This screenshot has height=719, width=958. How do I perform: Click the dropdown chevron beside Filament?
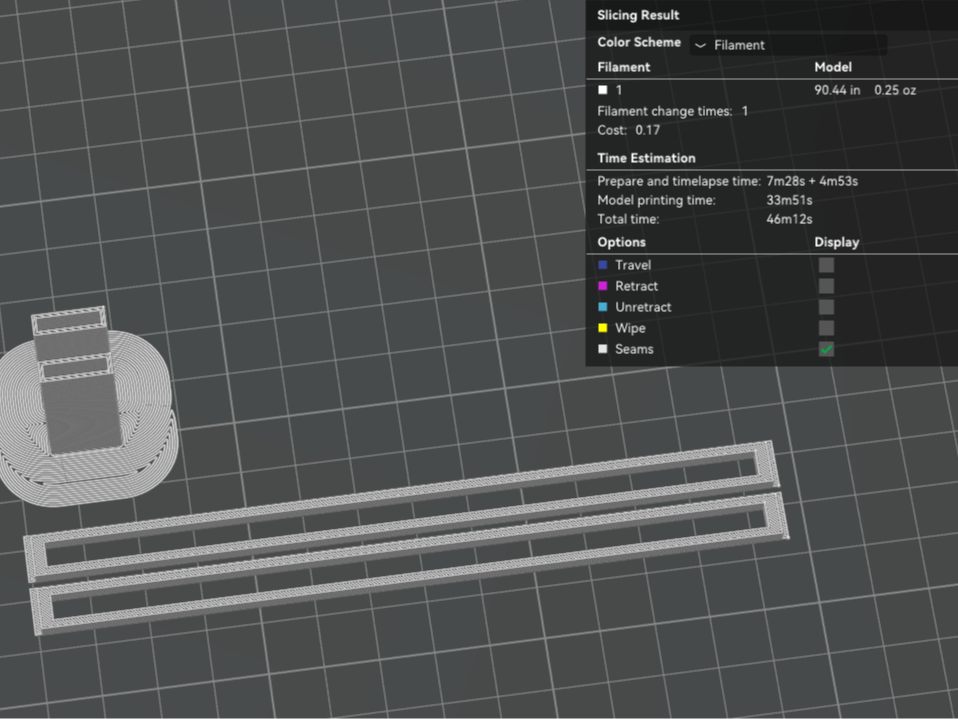tap(701, 45)
